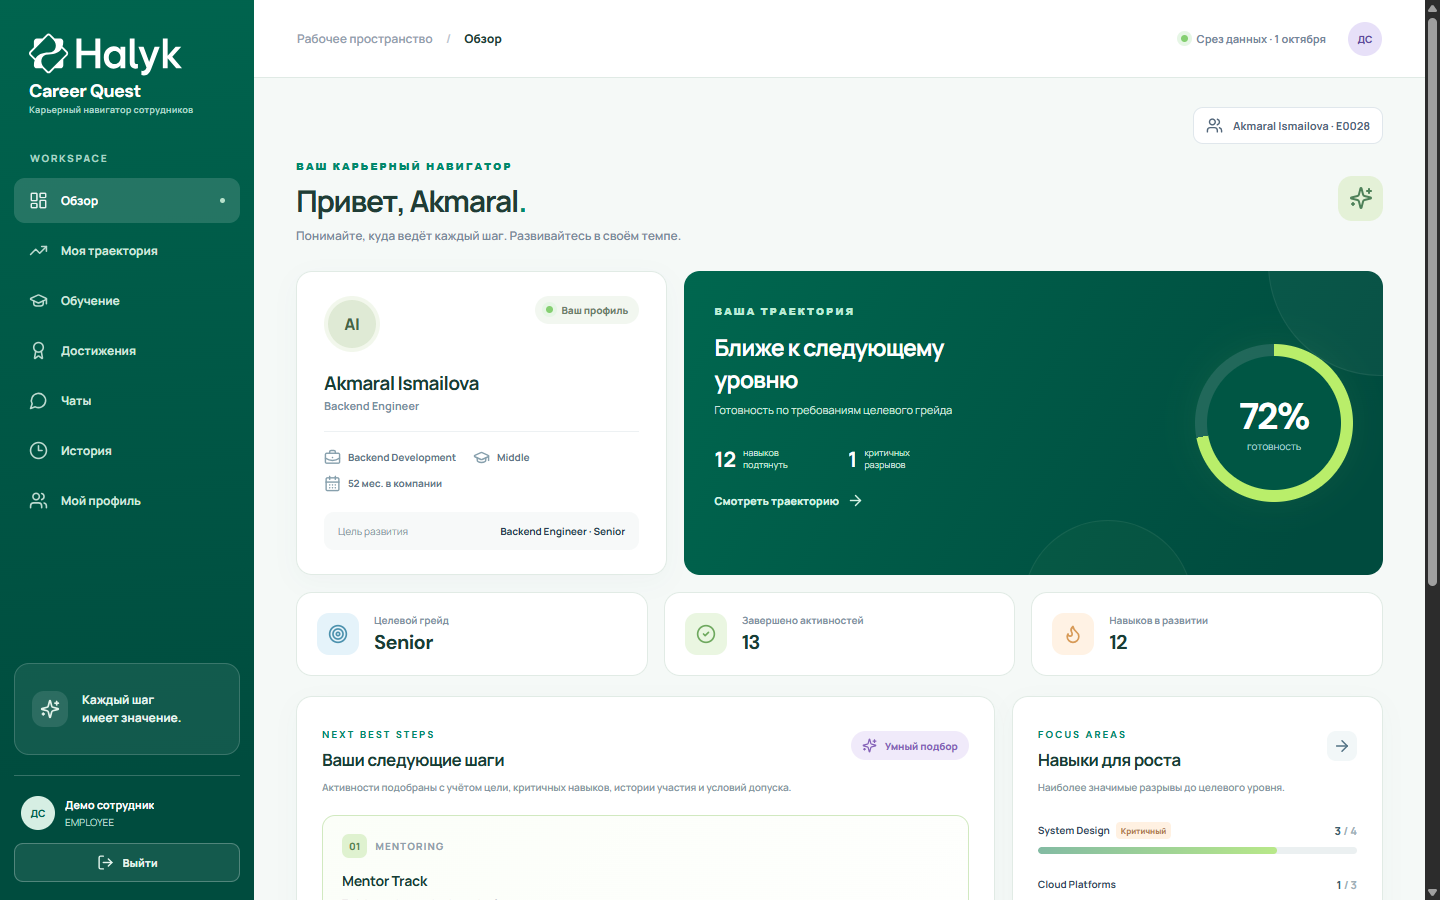This screenshot has width=1440, height=900.
Task: Open История in the sidebar
Action: click(127, 450)
